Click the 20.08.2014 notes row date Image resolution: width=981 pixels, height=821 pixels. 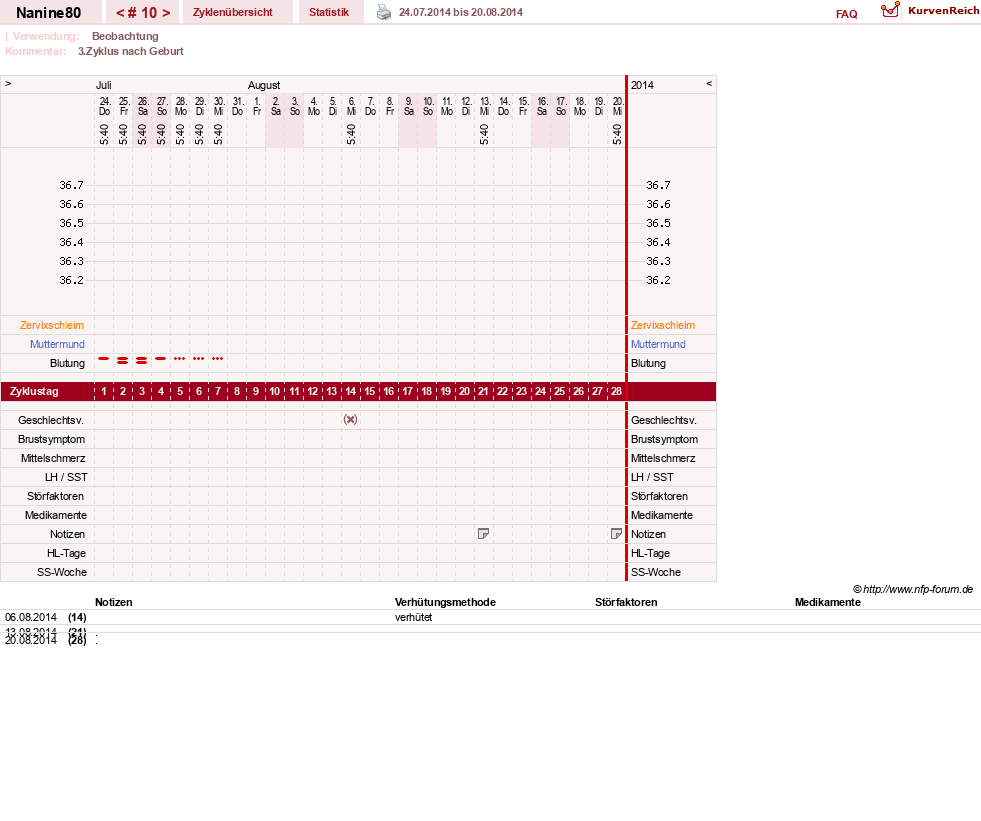(31, 640)
